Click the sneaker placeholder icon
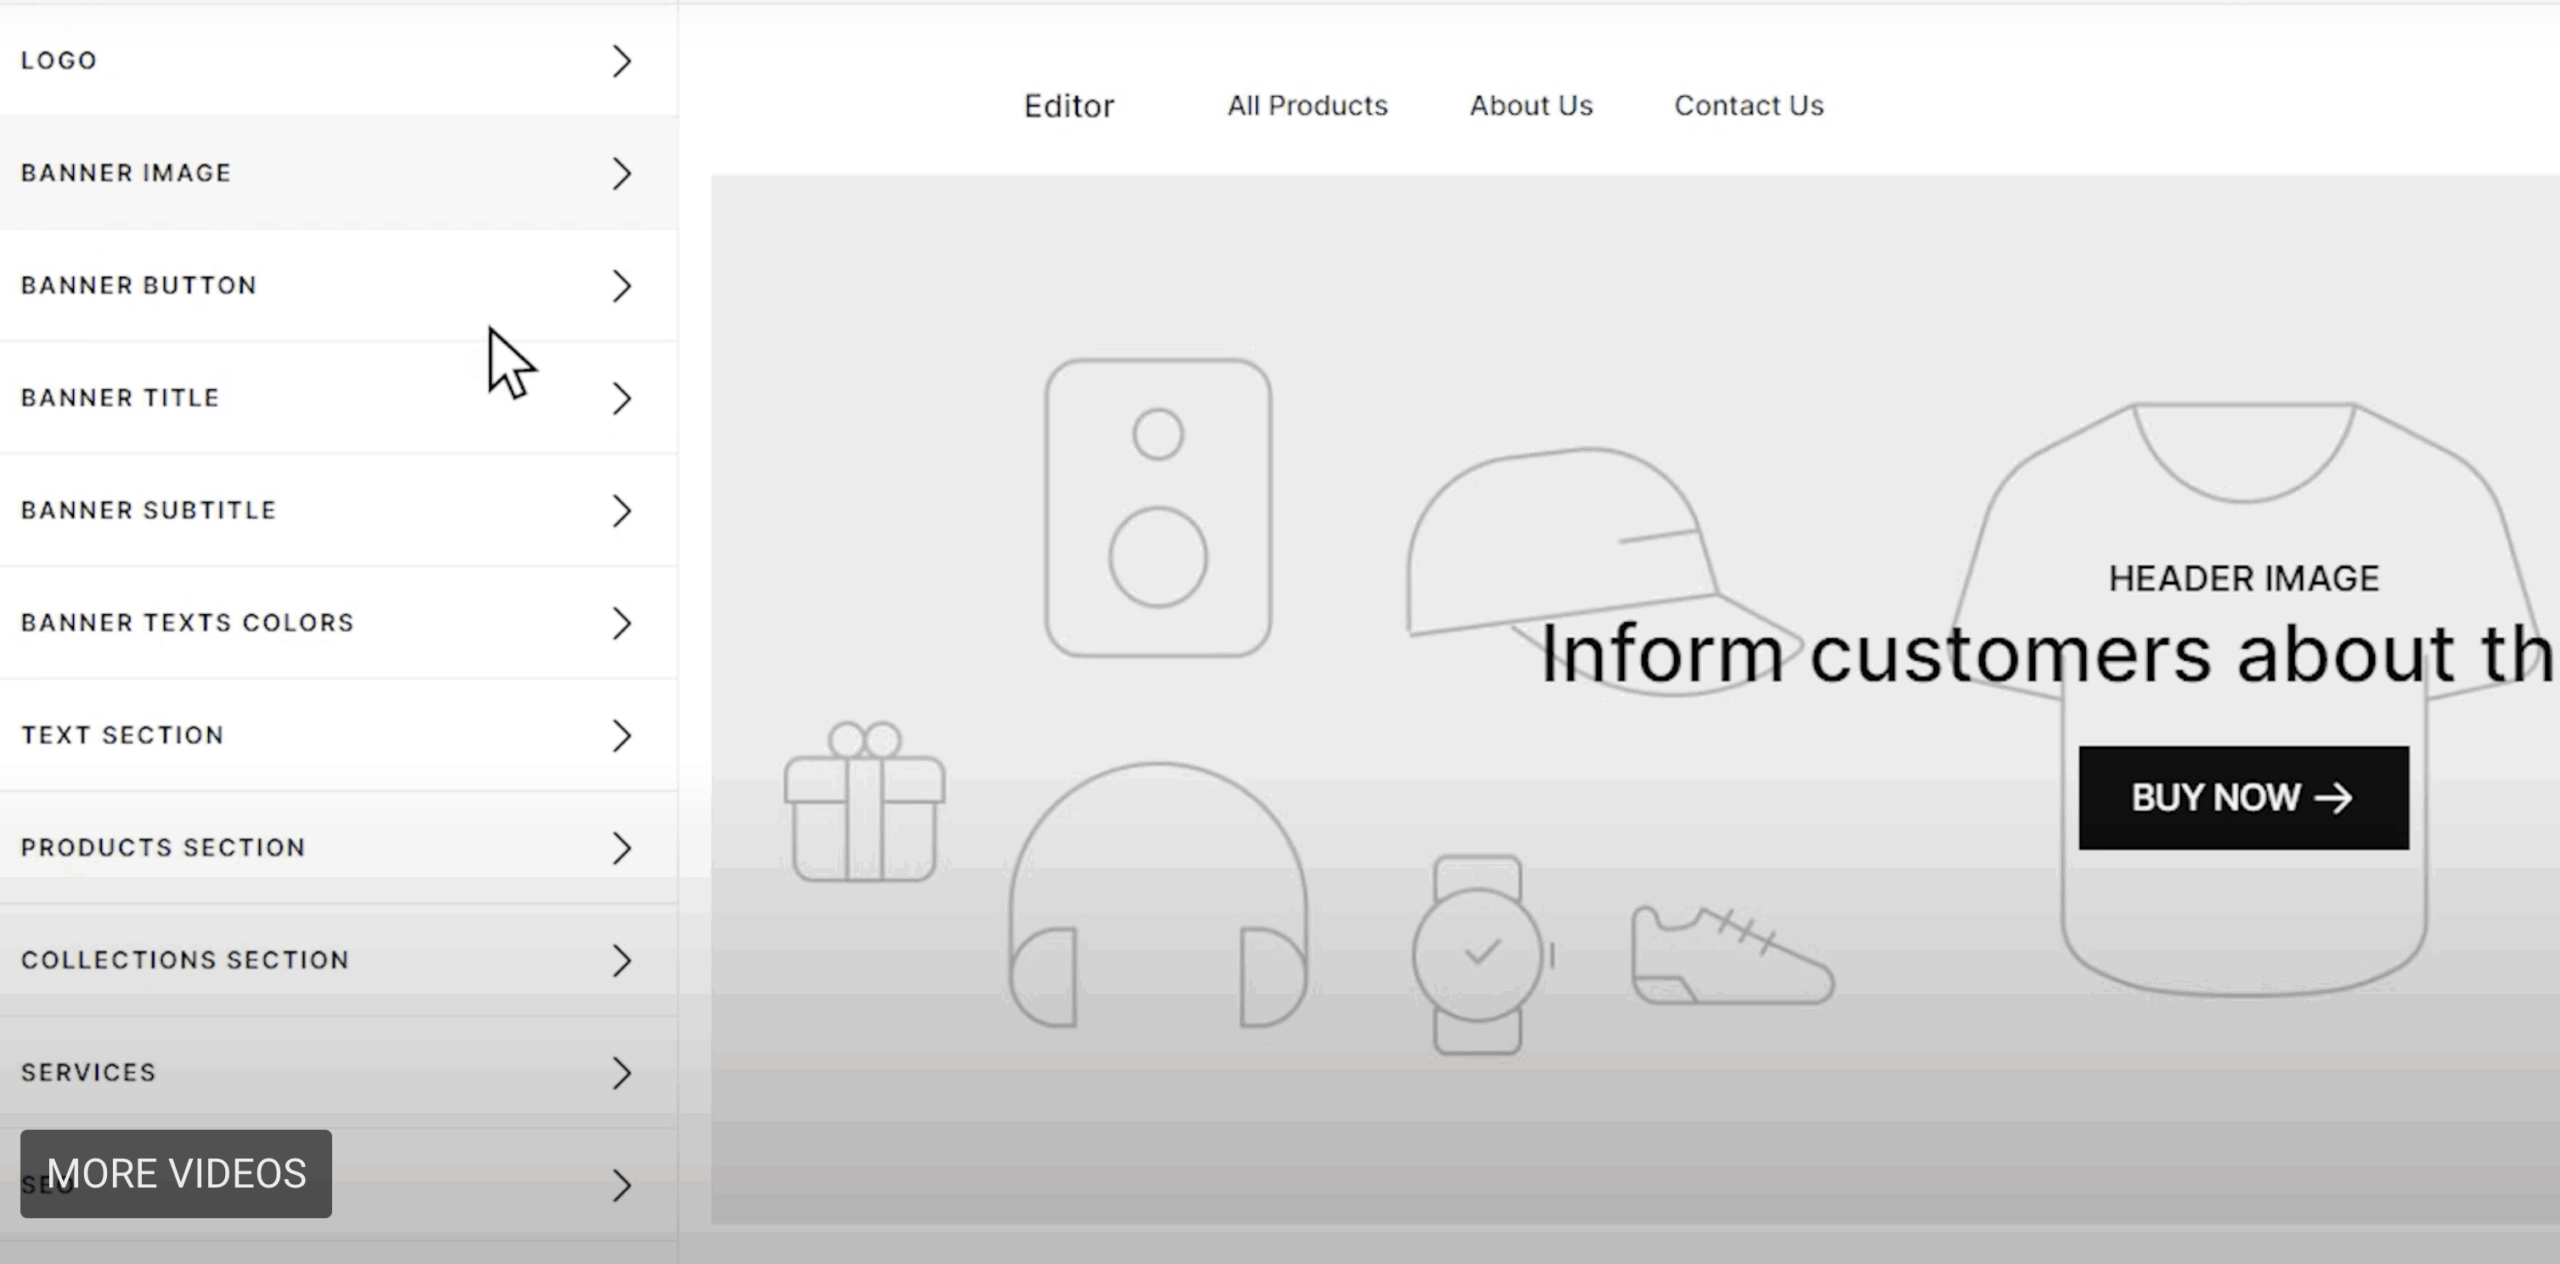2560x1264 pixels. click(x=1730, y=950)
